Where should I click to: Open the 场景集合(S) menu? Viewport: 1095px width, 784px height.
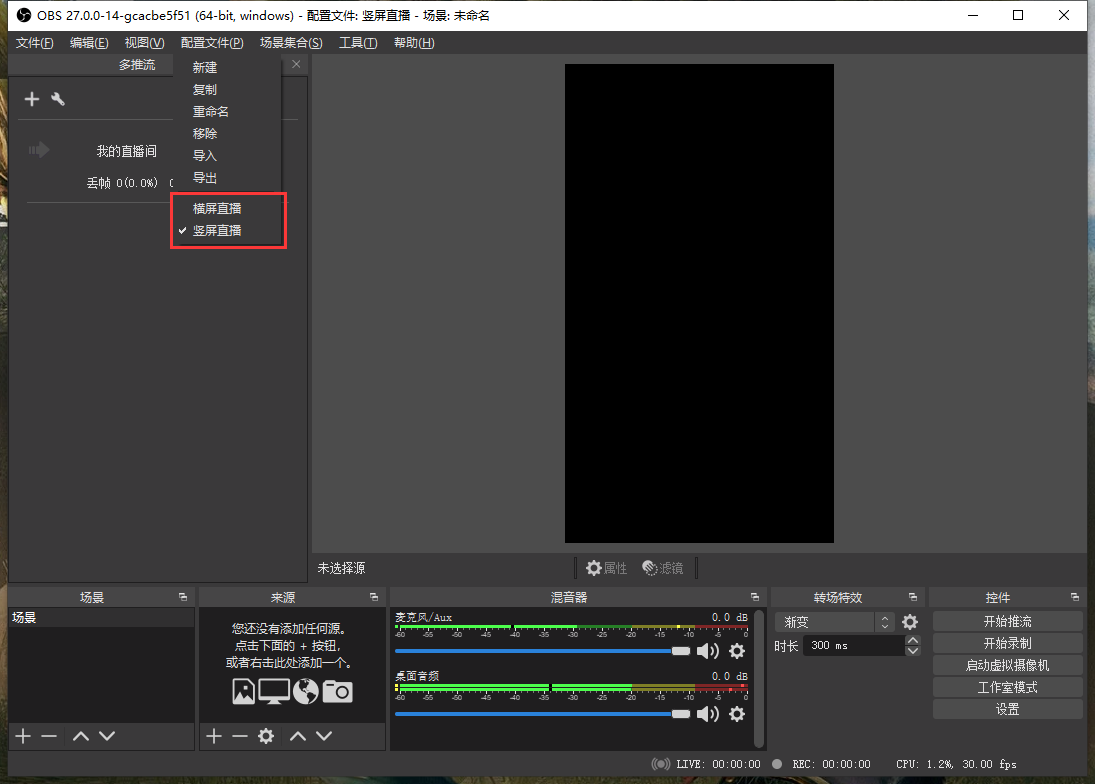click(x=291, y=43)
